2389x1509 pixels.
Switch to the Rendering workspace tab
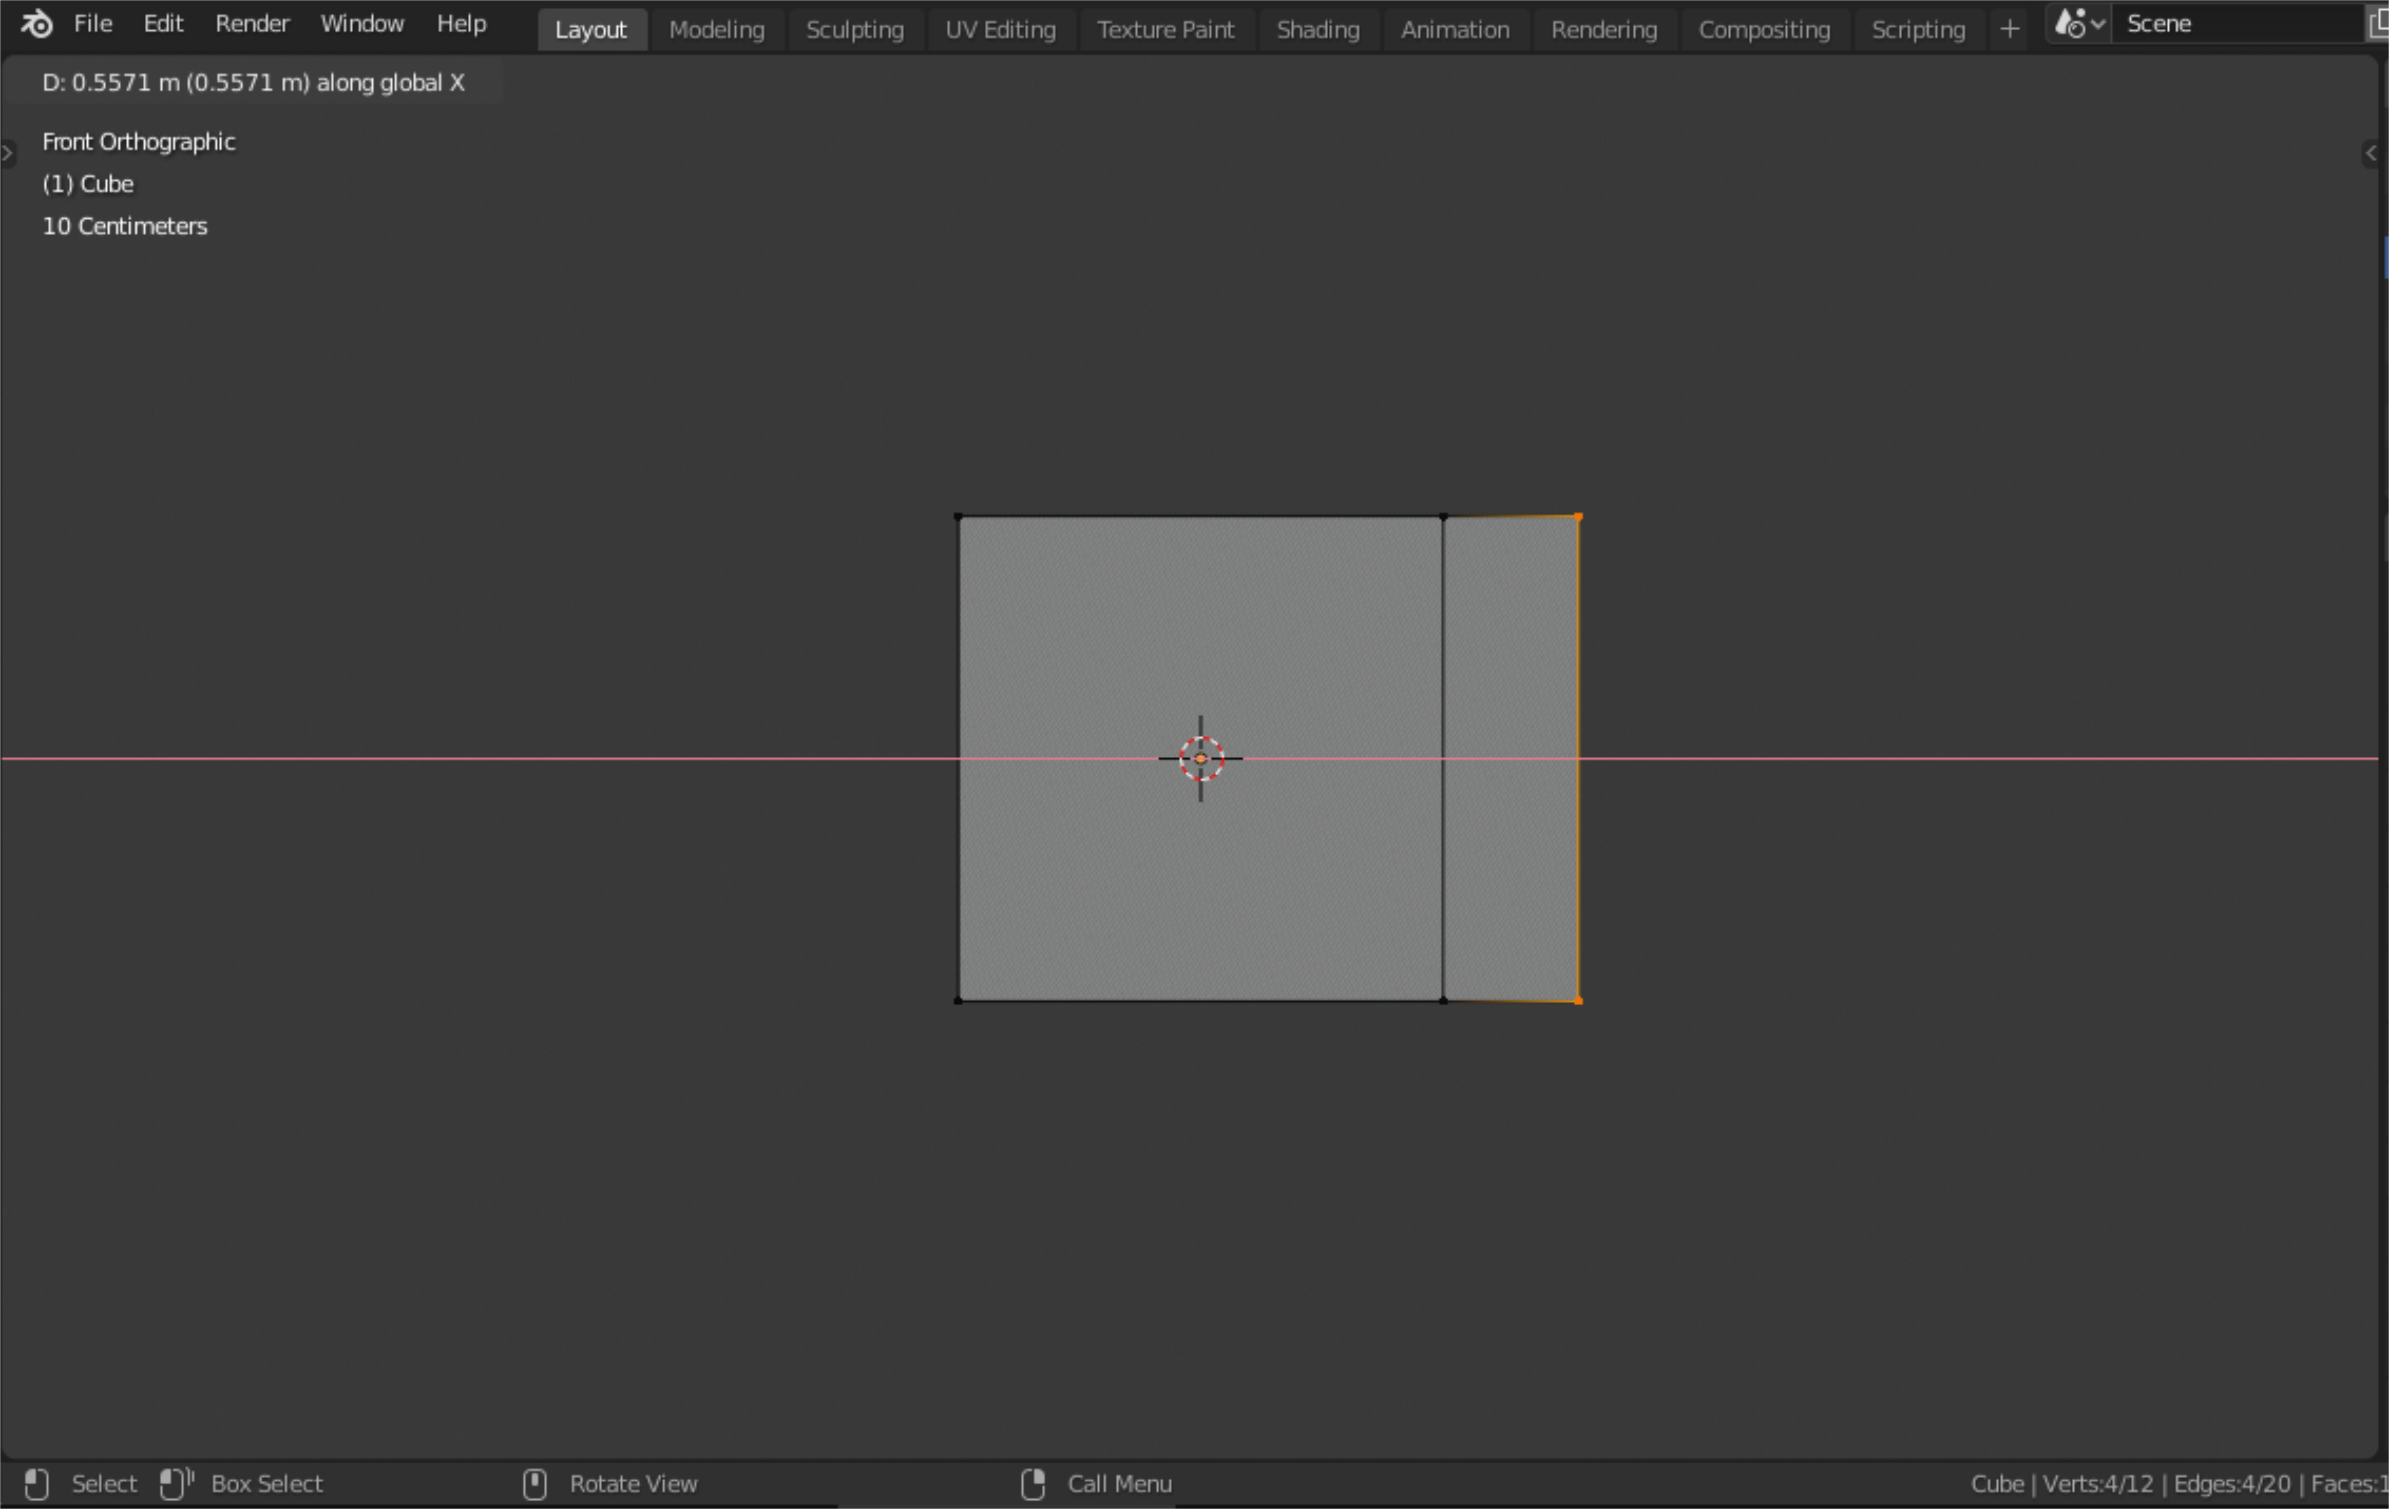pos(1604,30)
